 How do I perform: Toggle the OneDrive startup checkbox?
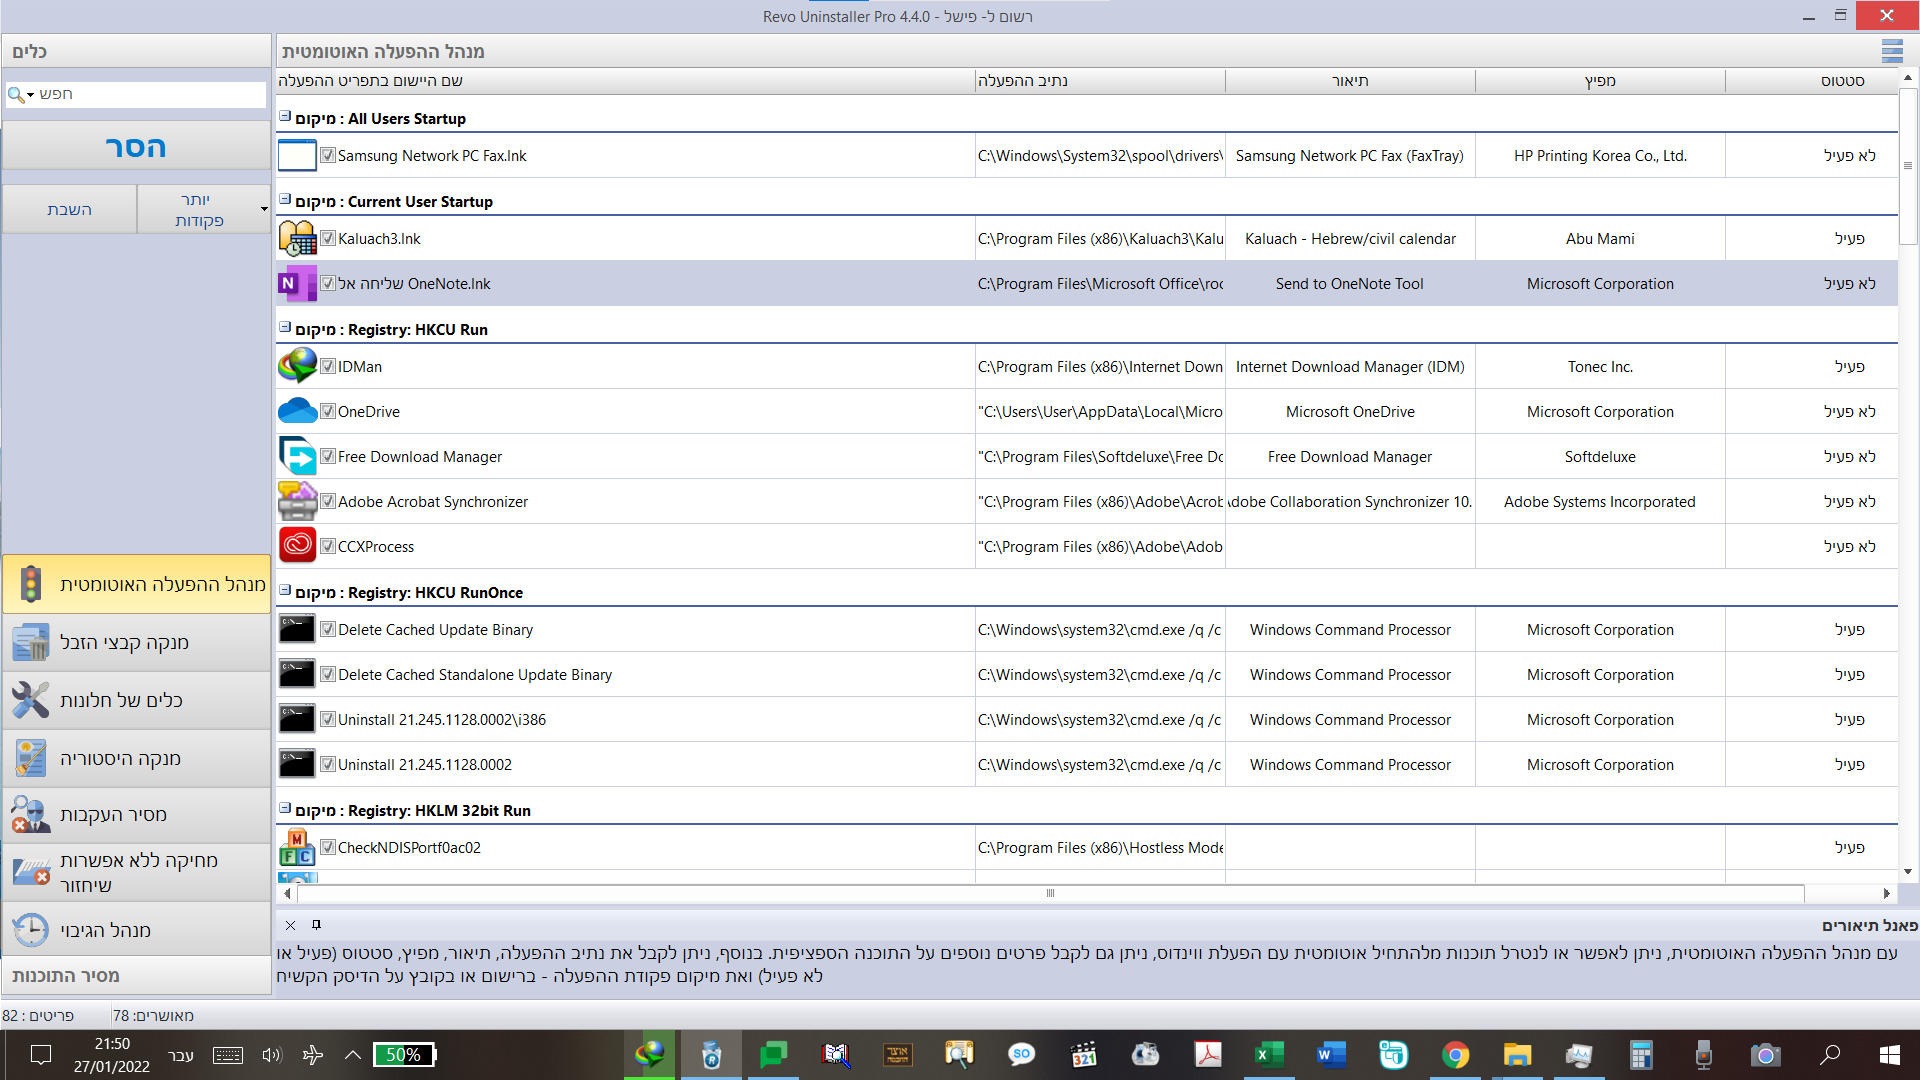coord(327,411)
